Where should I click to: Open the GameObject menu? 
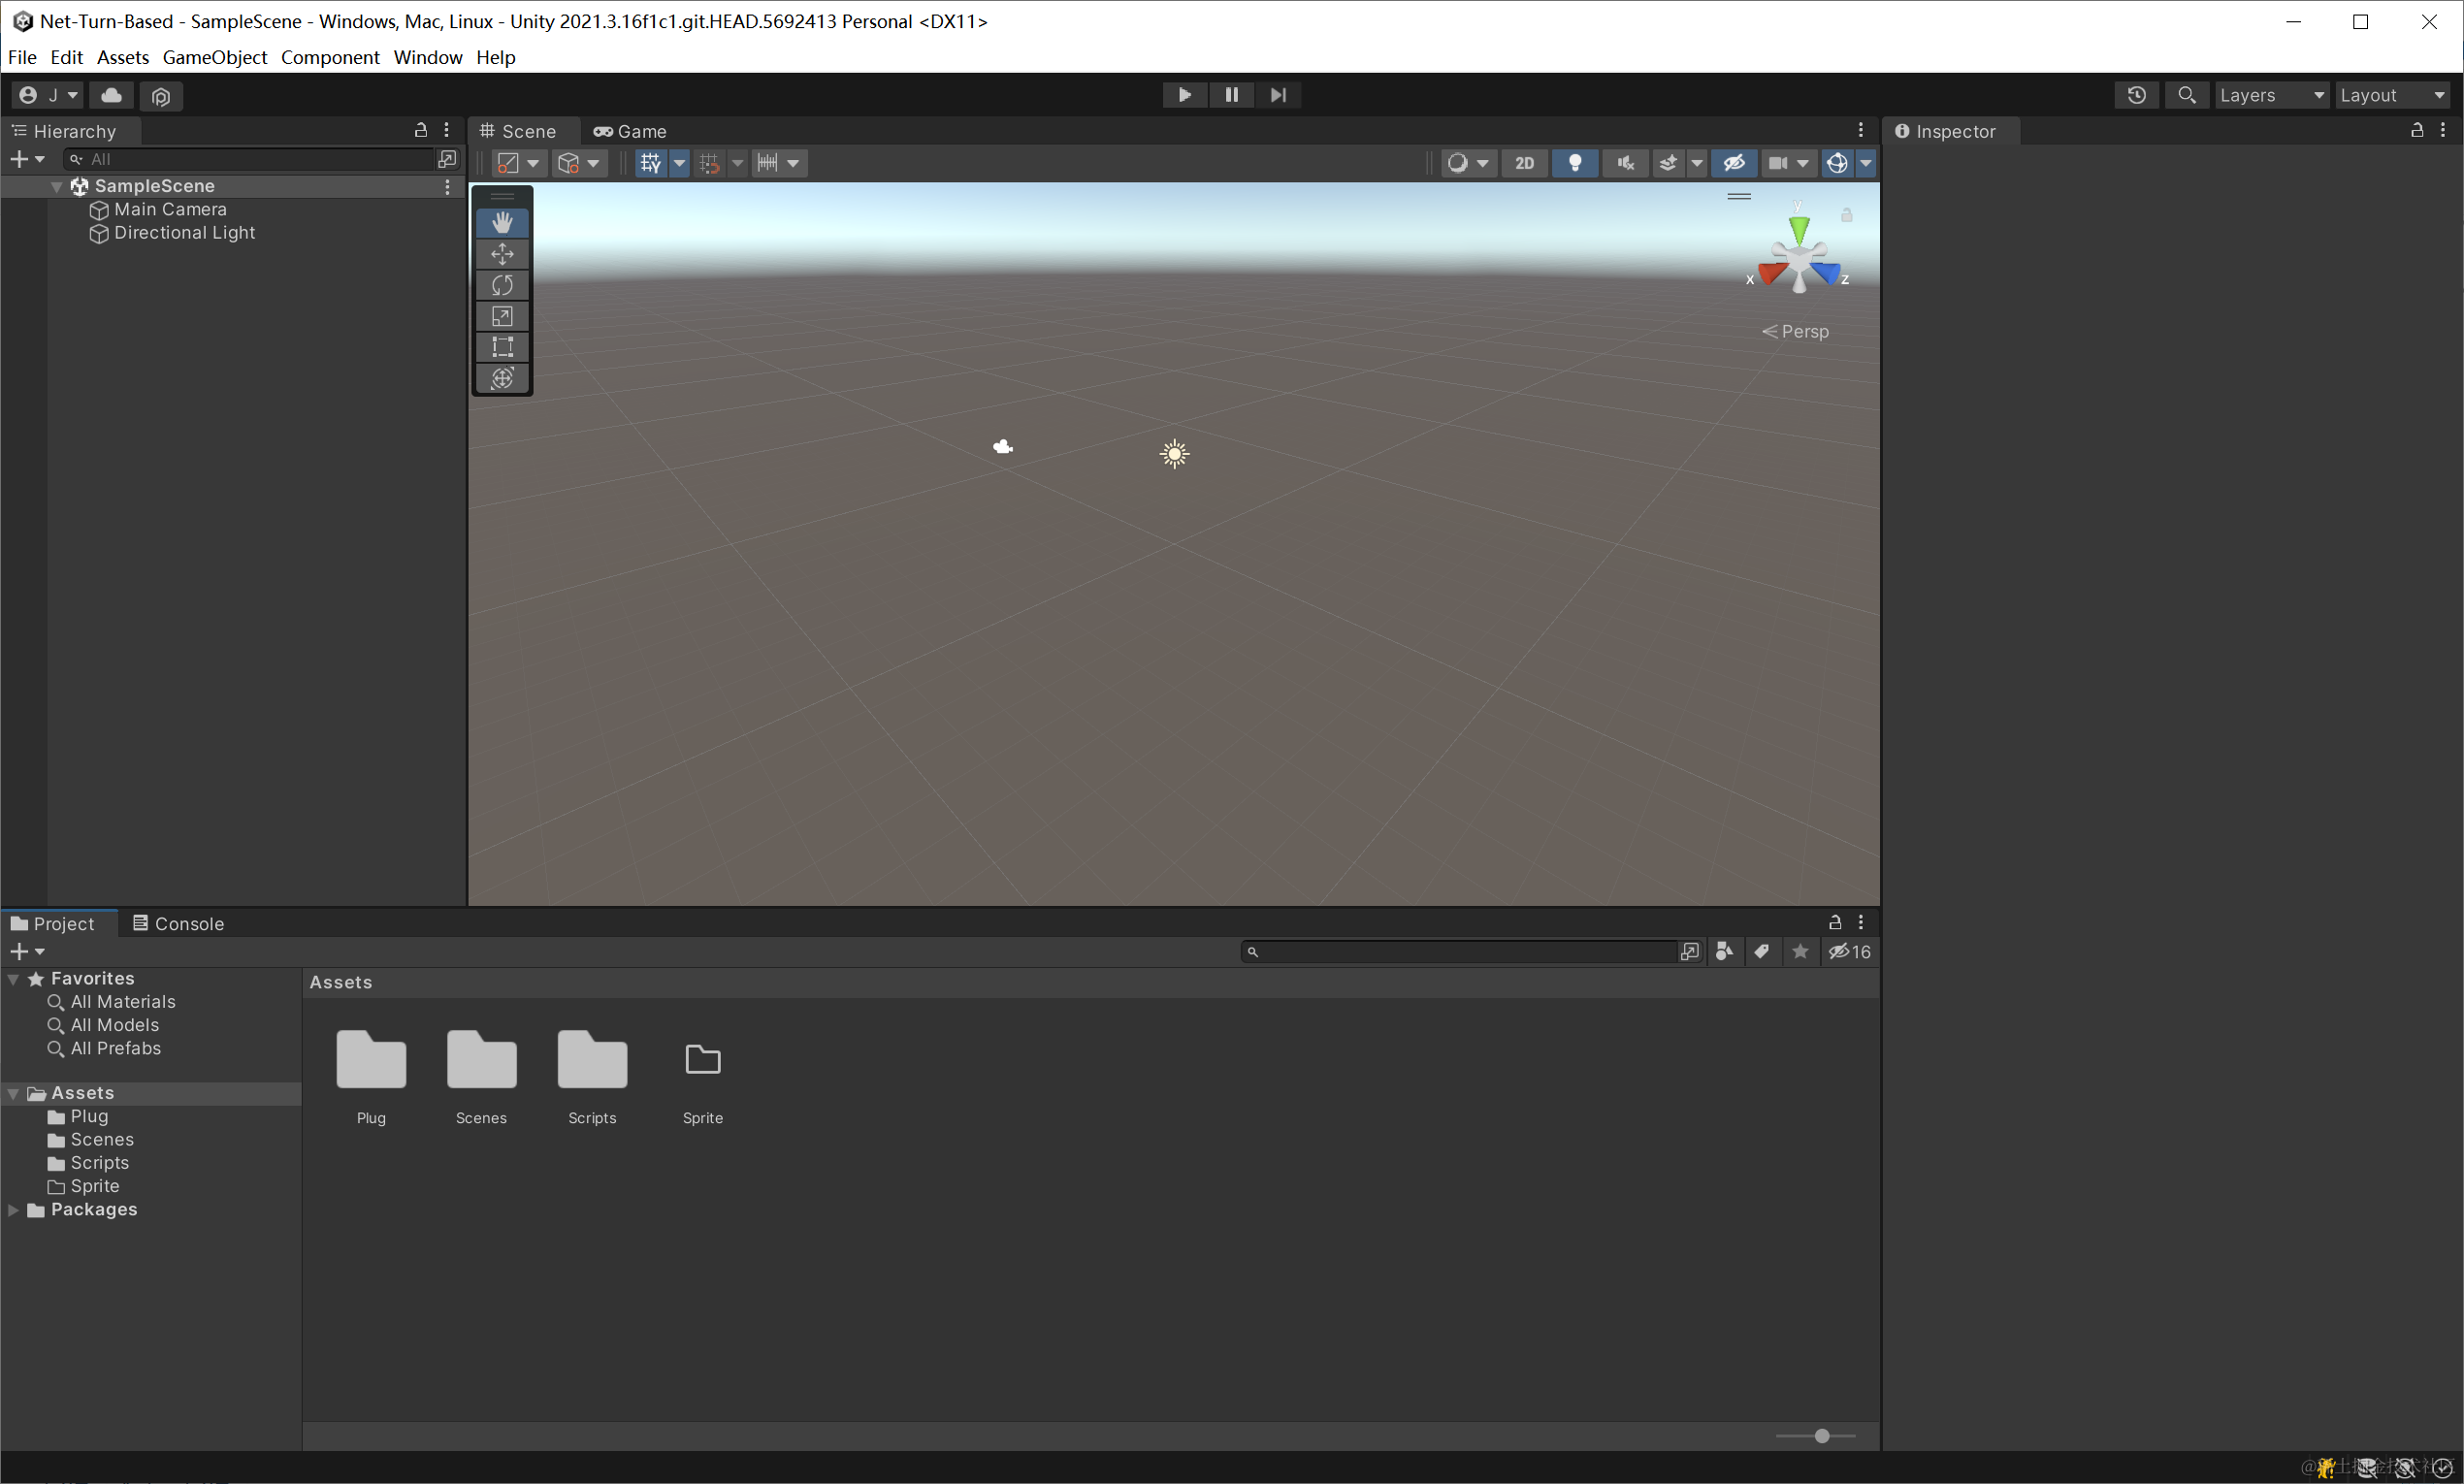tap(214, 57)
